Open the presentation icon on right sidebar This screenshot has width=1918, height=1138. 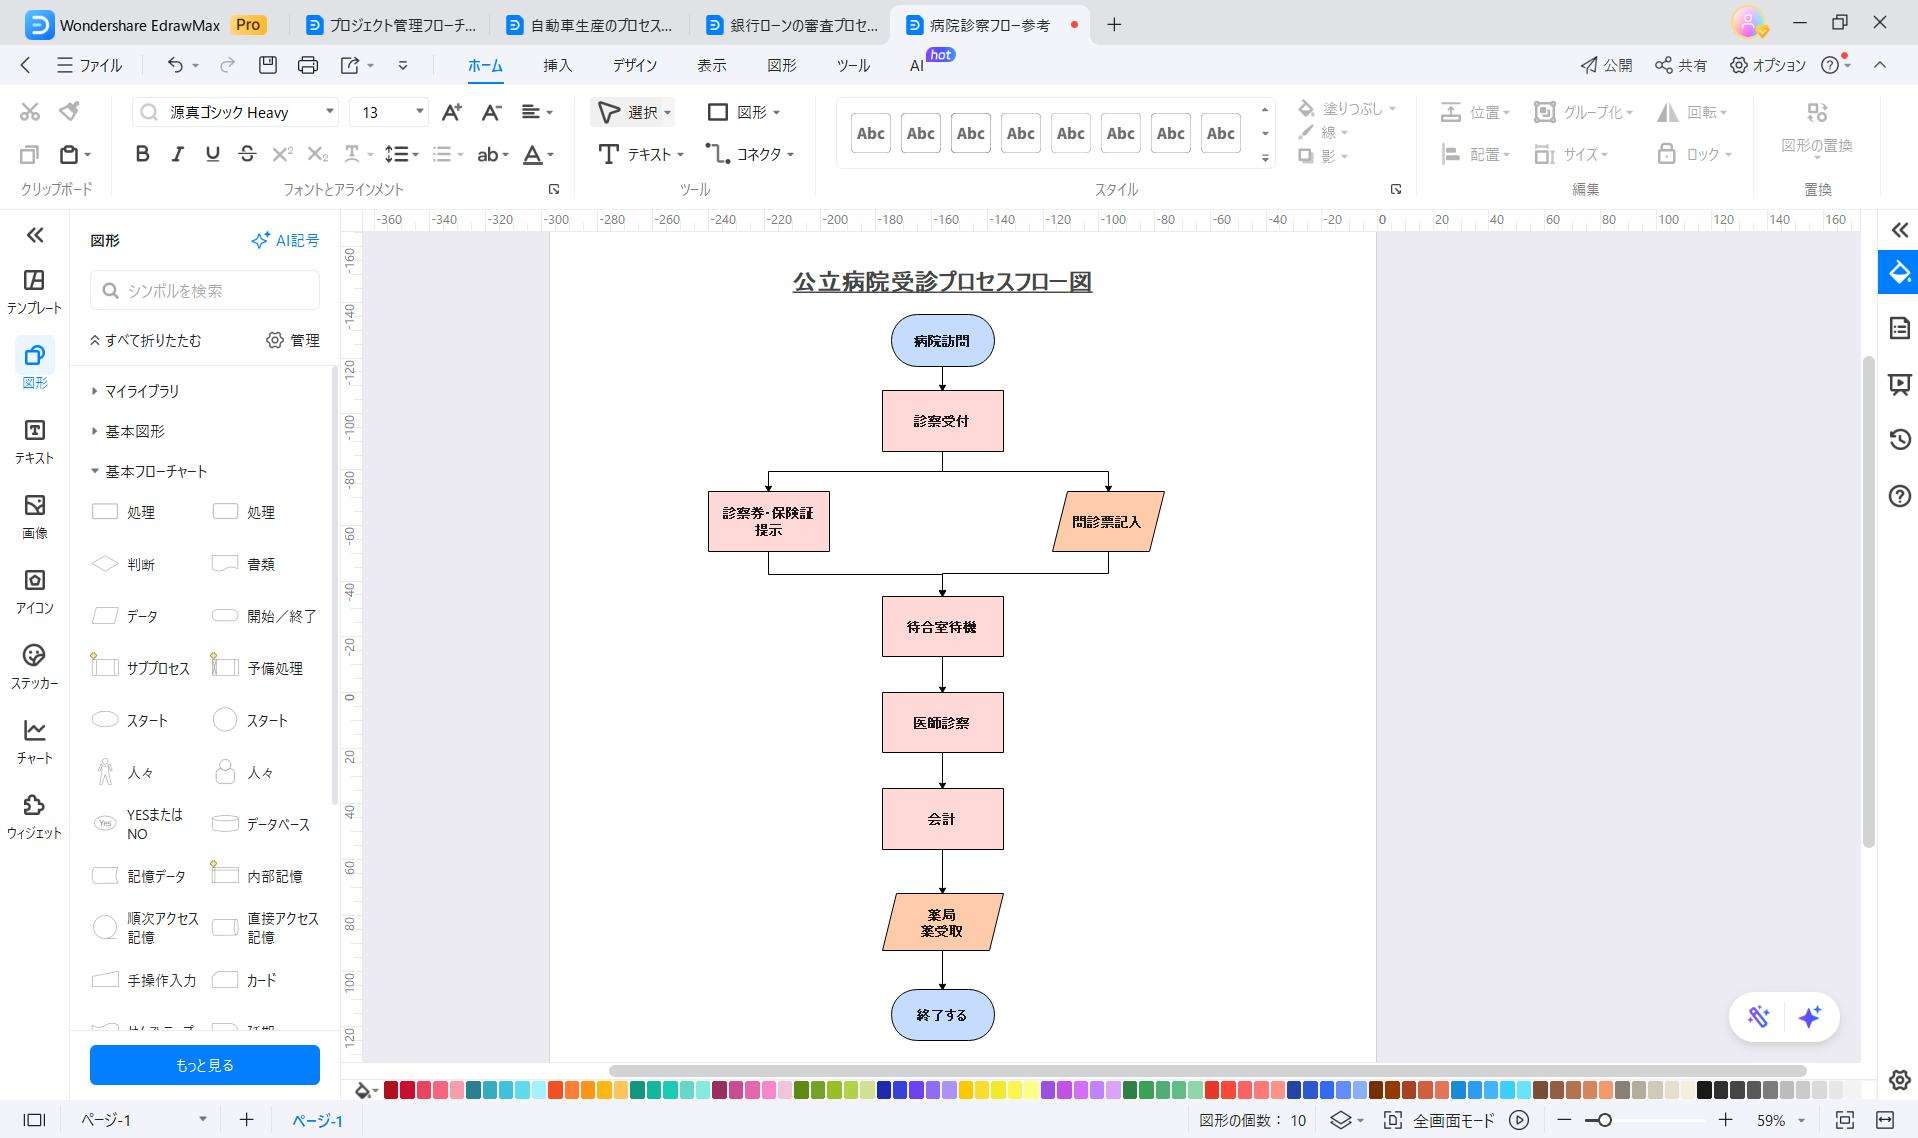[1900, 384]
